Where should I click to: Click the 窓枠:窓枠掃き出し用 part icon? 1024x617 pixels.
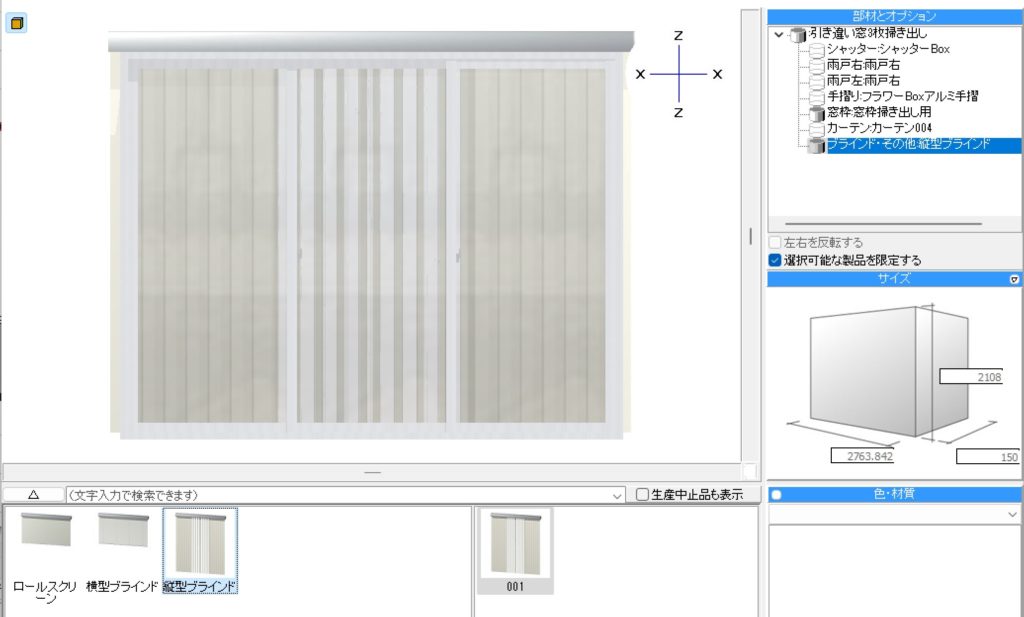tap(818, 113)
